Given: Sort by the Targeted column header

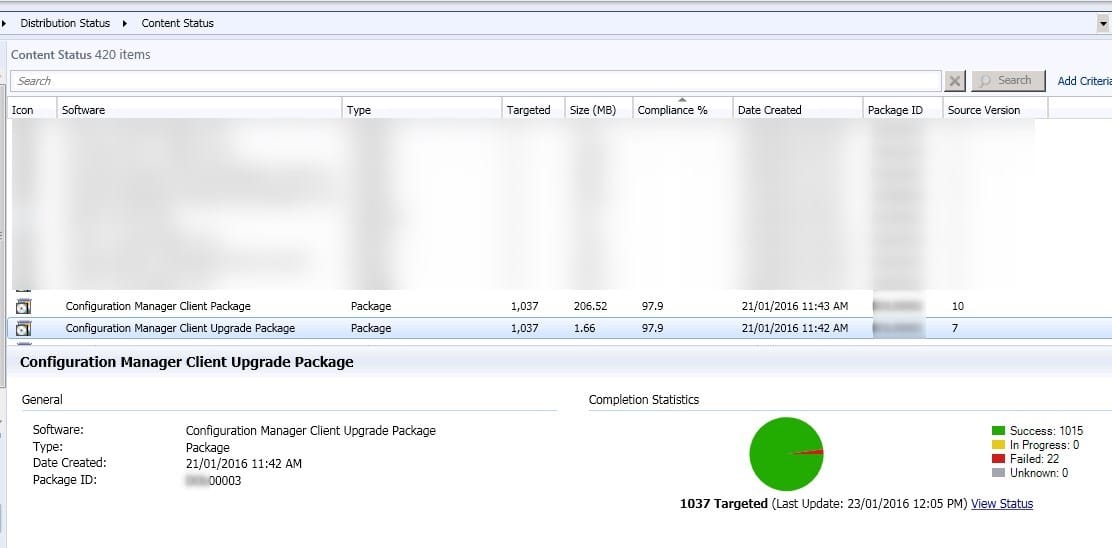Looking at the screenshot, I should click(533, 110).
